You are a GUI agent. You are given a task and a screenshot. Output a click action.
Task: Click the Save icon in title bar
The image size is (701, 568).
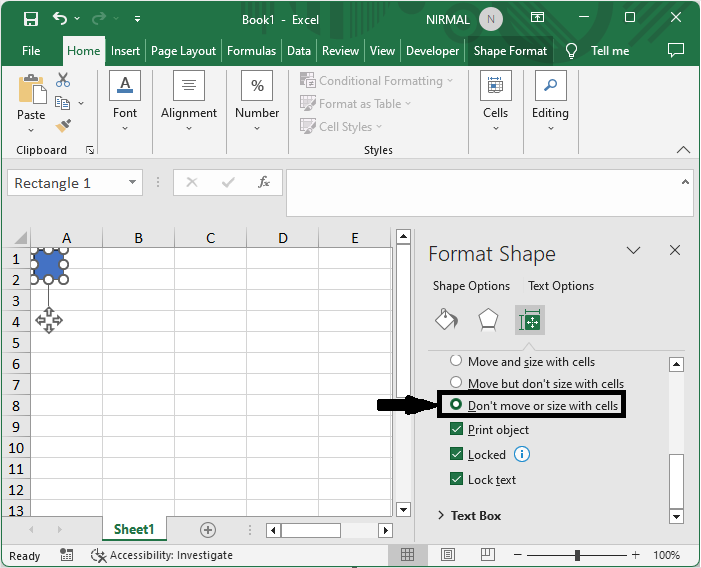(30, 19)
